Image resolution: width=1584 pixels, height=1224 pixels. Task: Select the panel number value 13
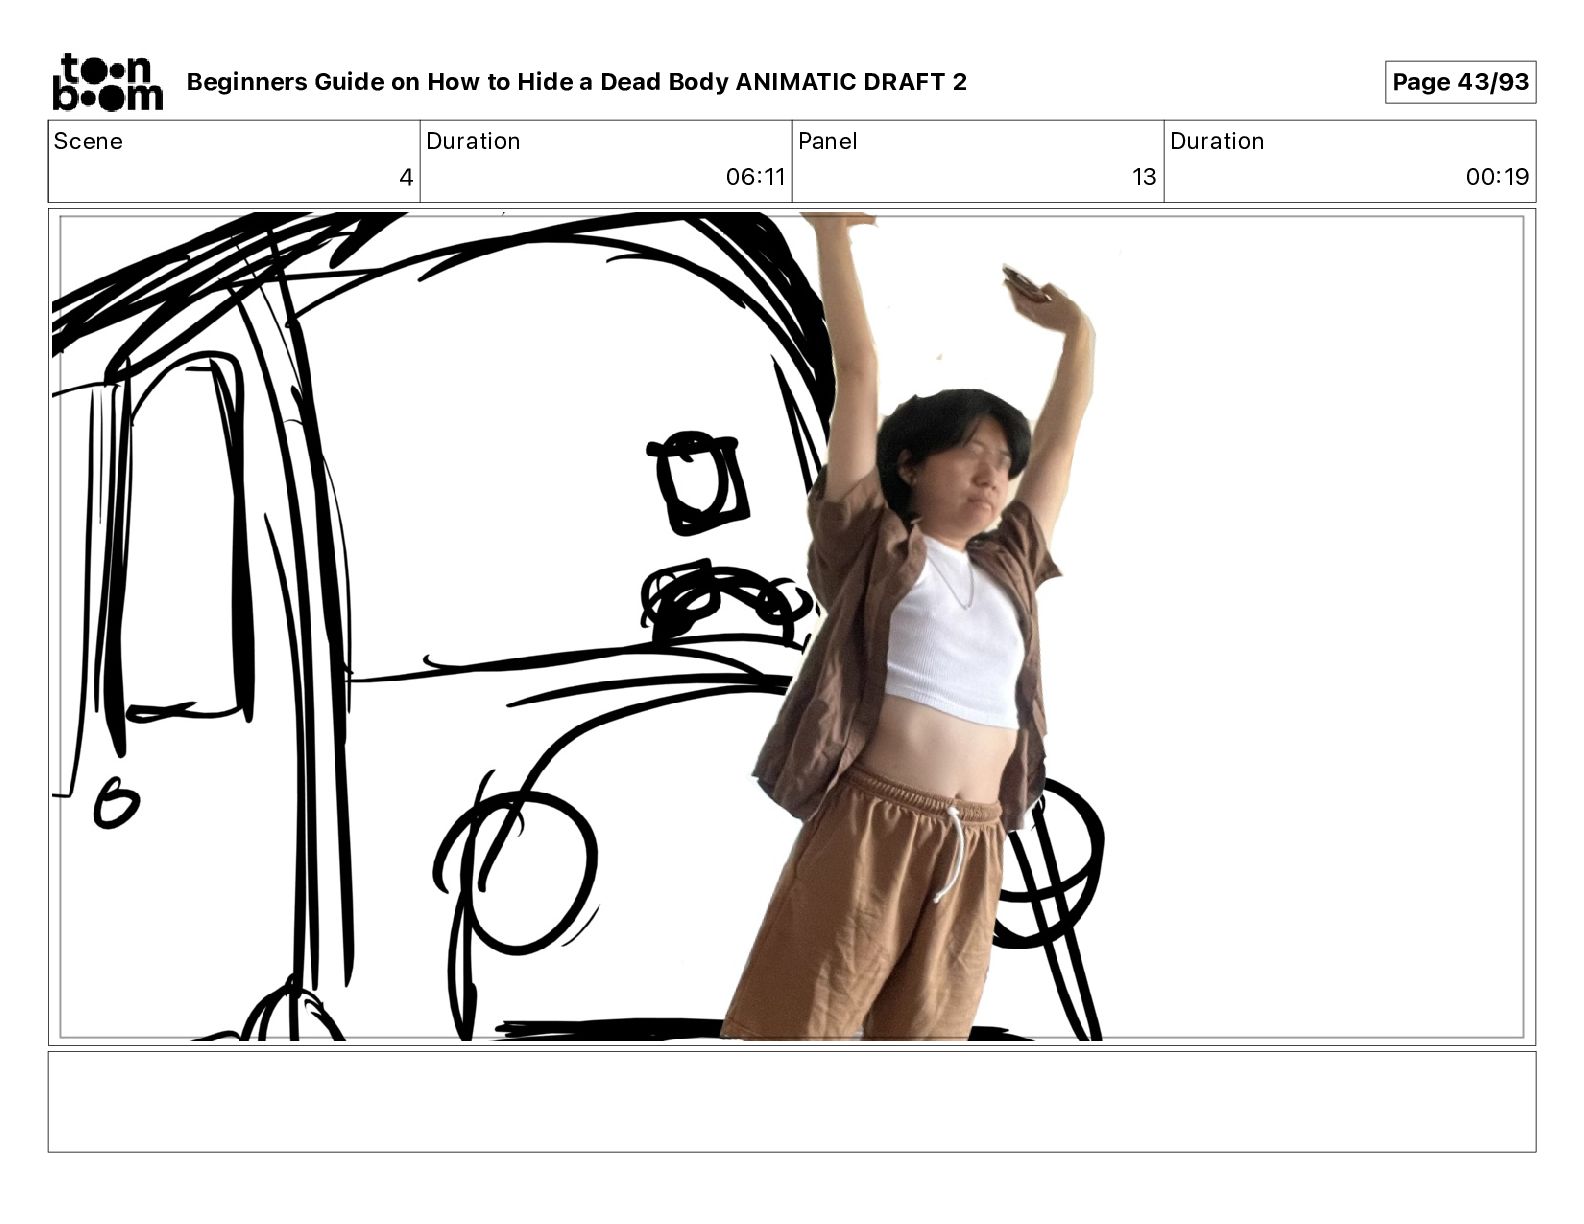point(1143,178)
